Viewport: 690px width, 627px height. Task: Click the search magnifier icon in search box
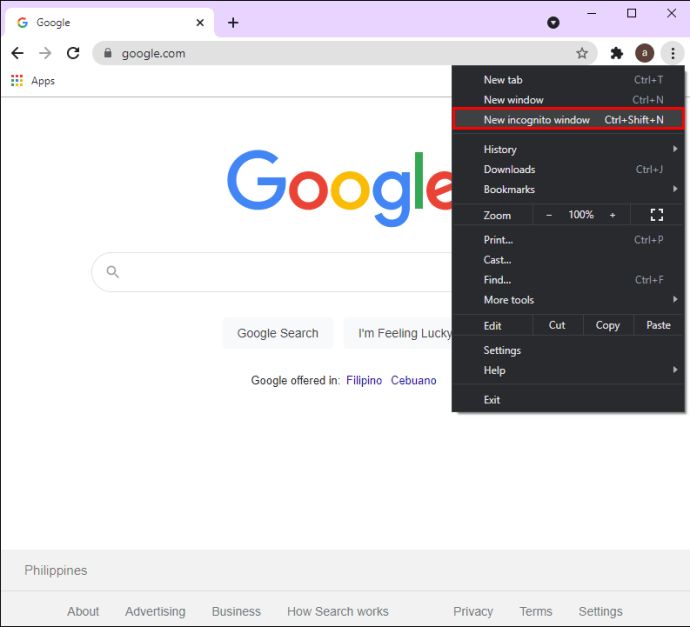point(113,272)
